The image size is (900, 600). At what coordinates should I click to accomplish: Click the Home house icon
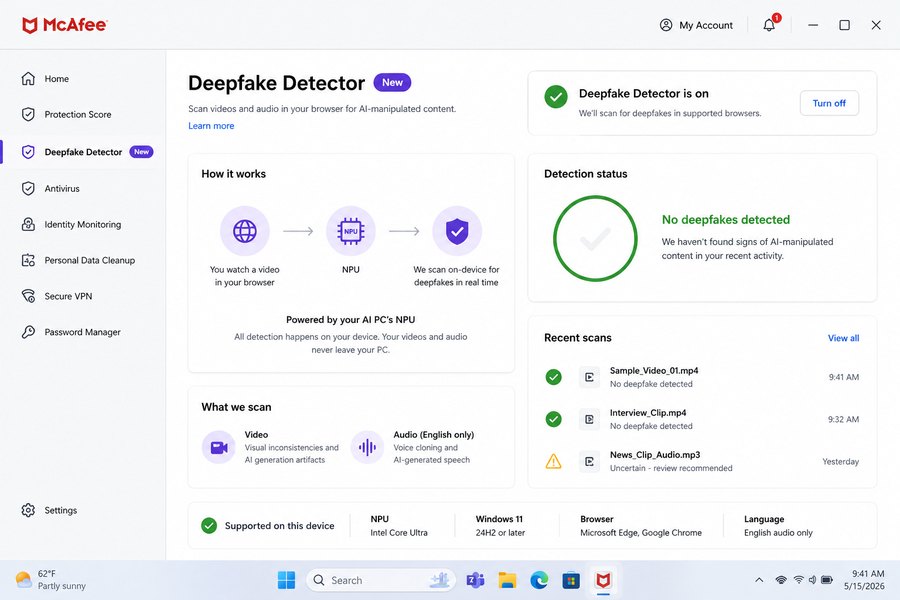28,79
